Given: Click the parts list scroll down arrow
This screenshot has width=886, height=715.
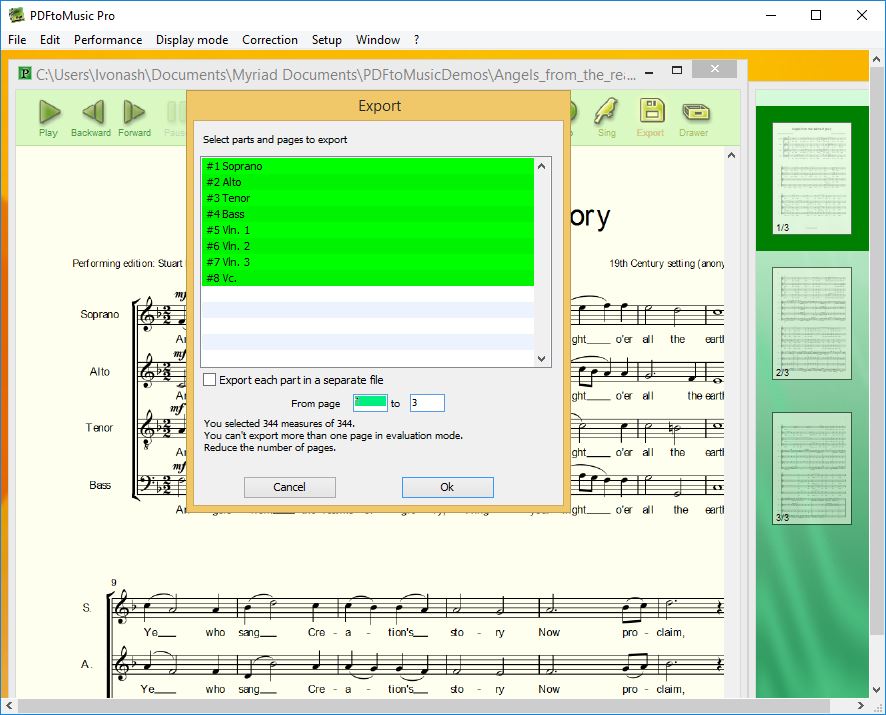Looking at the screenshot, I should (541, 359).
